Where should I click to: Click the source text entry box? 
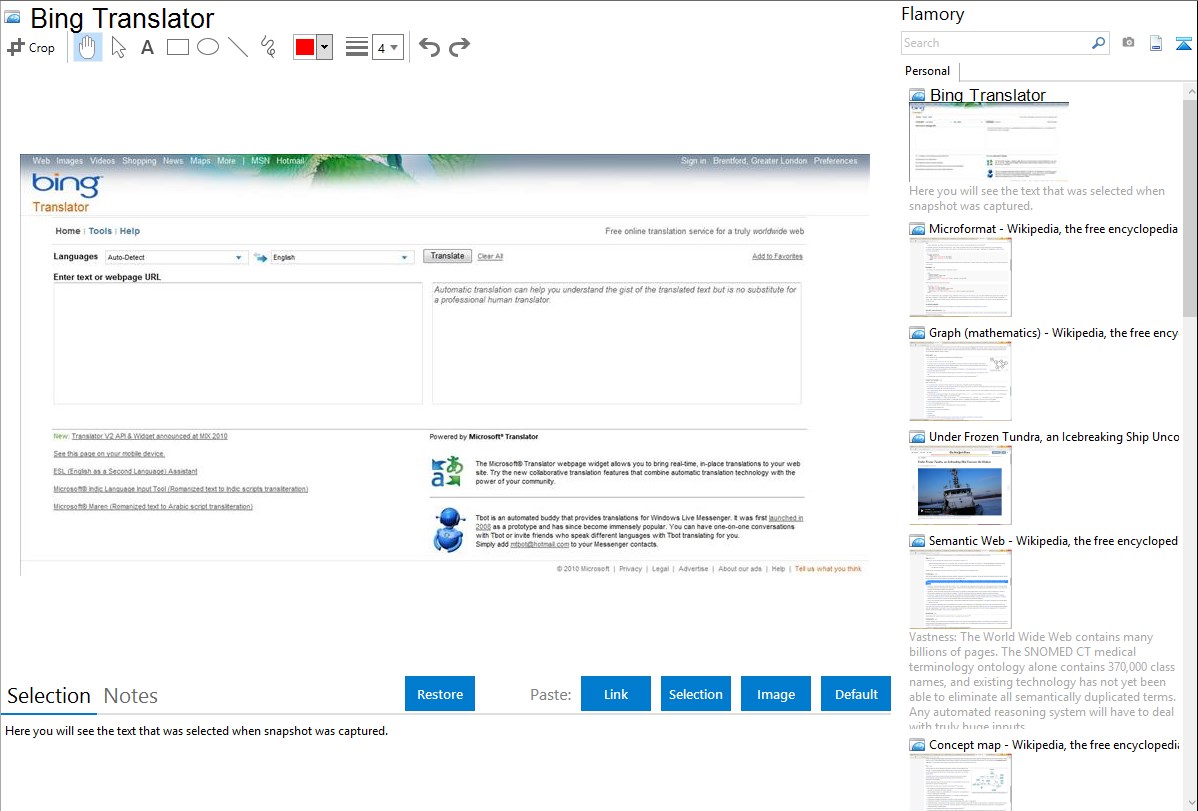pyautogui.click(x=238, y=343)
